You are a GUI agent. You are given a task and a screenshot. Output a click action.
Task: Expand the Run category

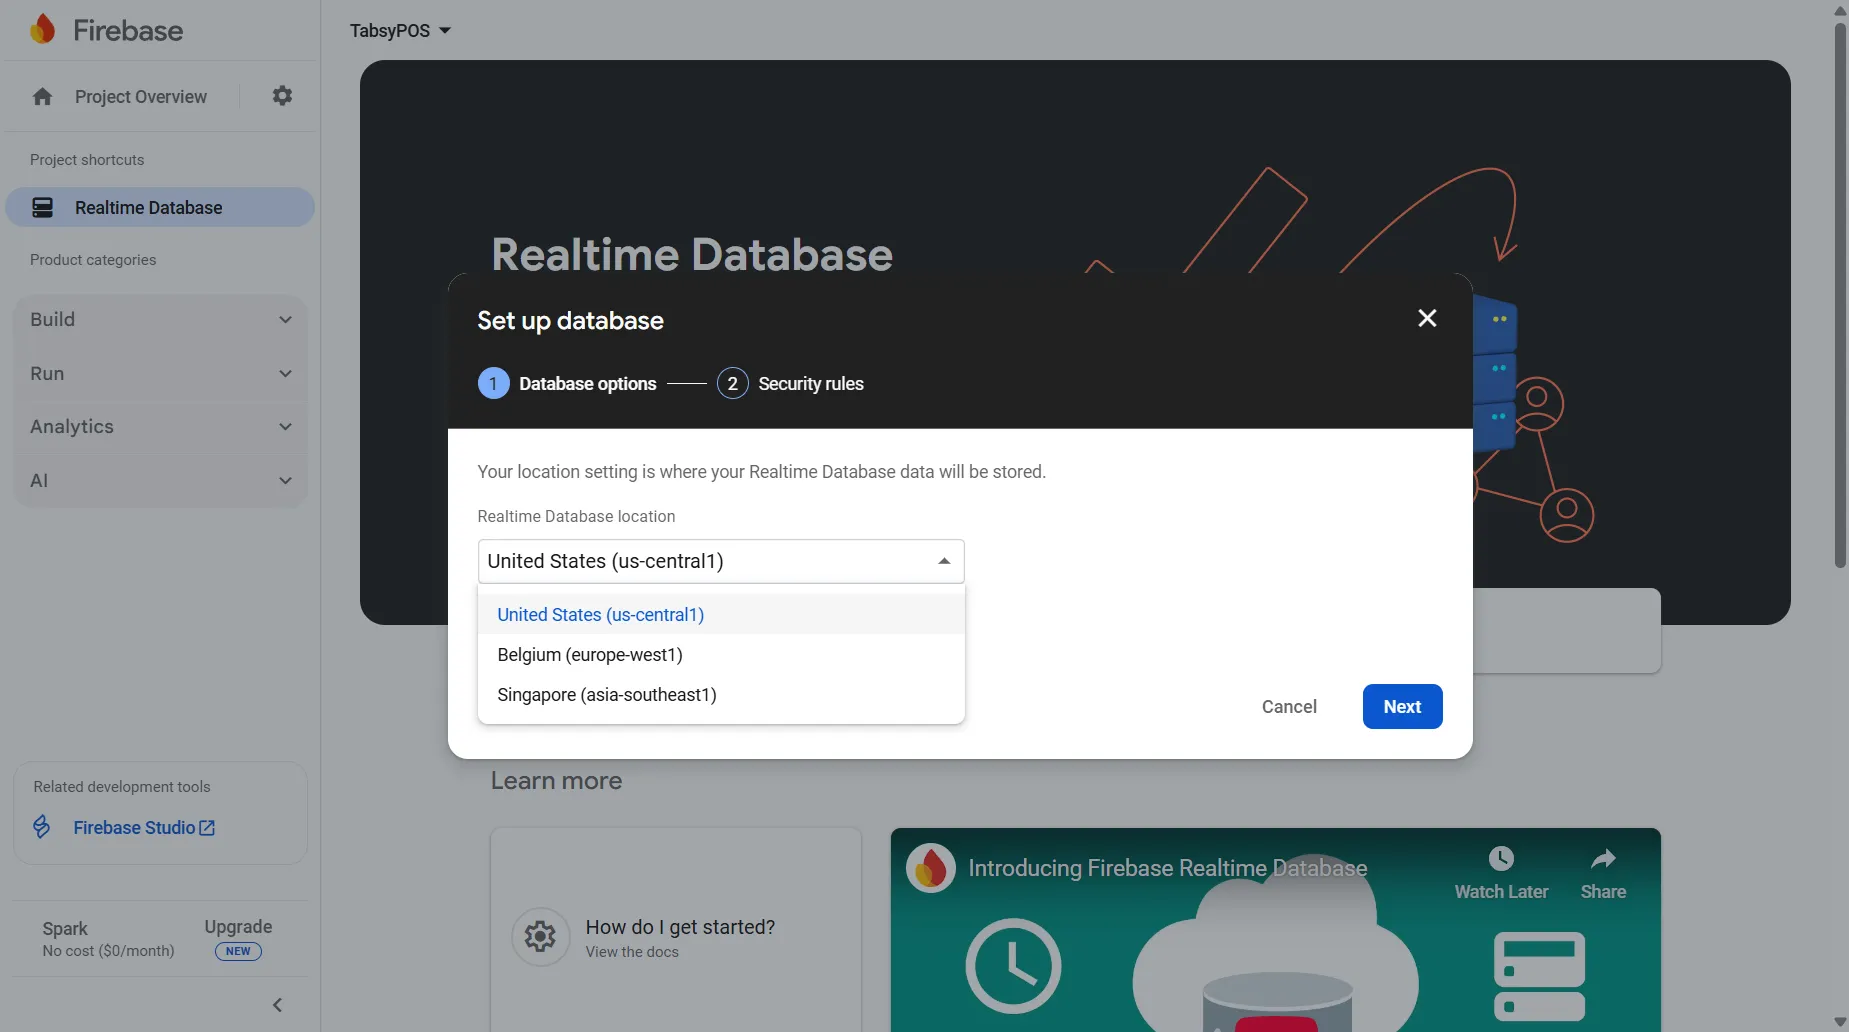point(160,374)
